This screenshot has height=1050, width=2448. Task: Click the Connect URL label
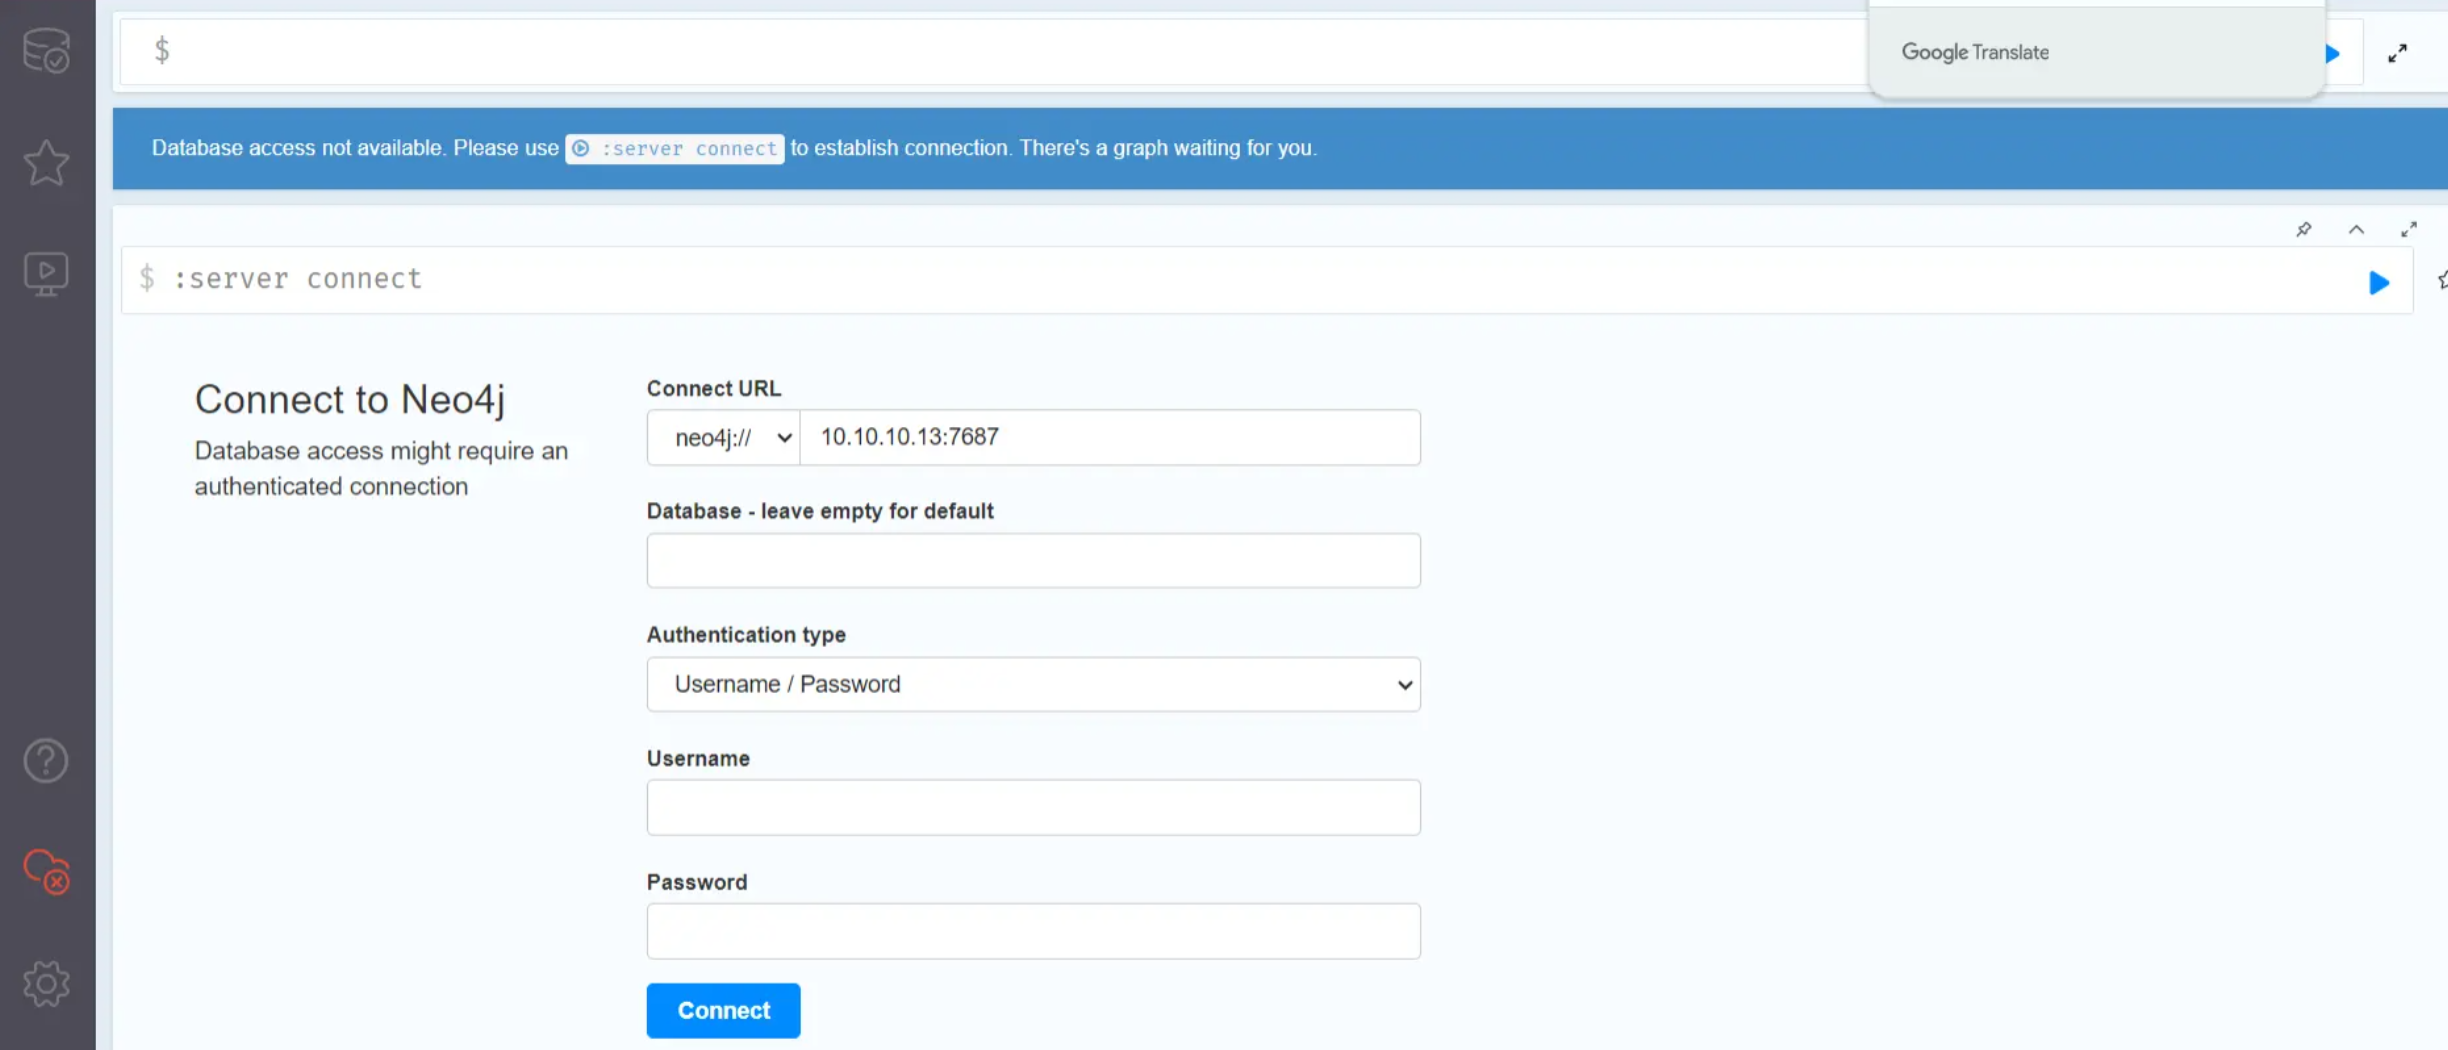(714, 388)
